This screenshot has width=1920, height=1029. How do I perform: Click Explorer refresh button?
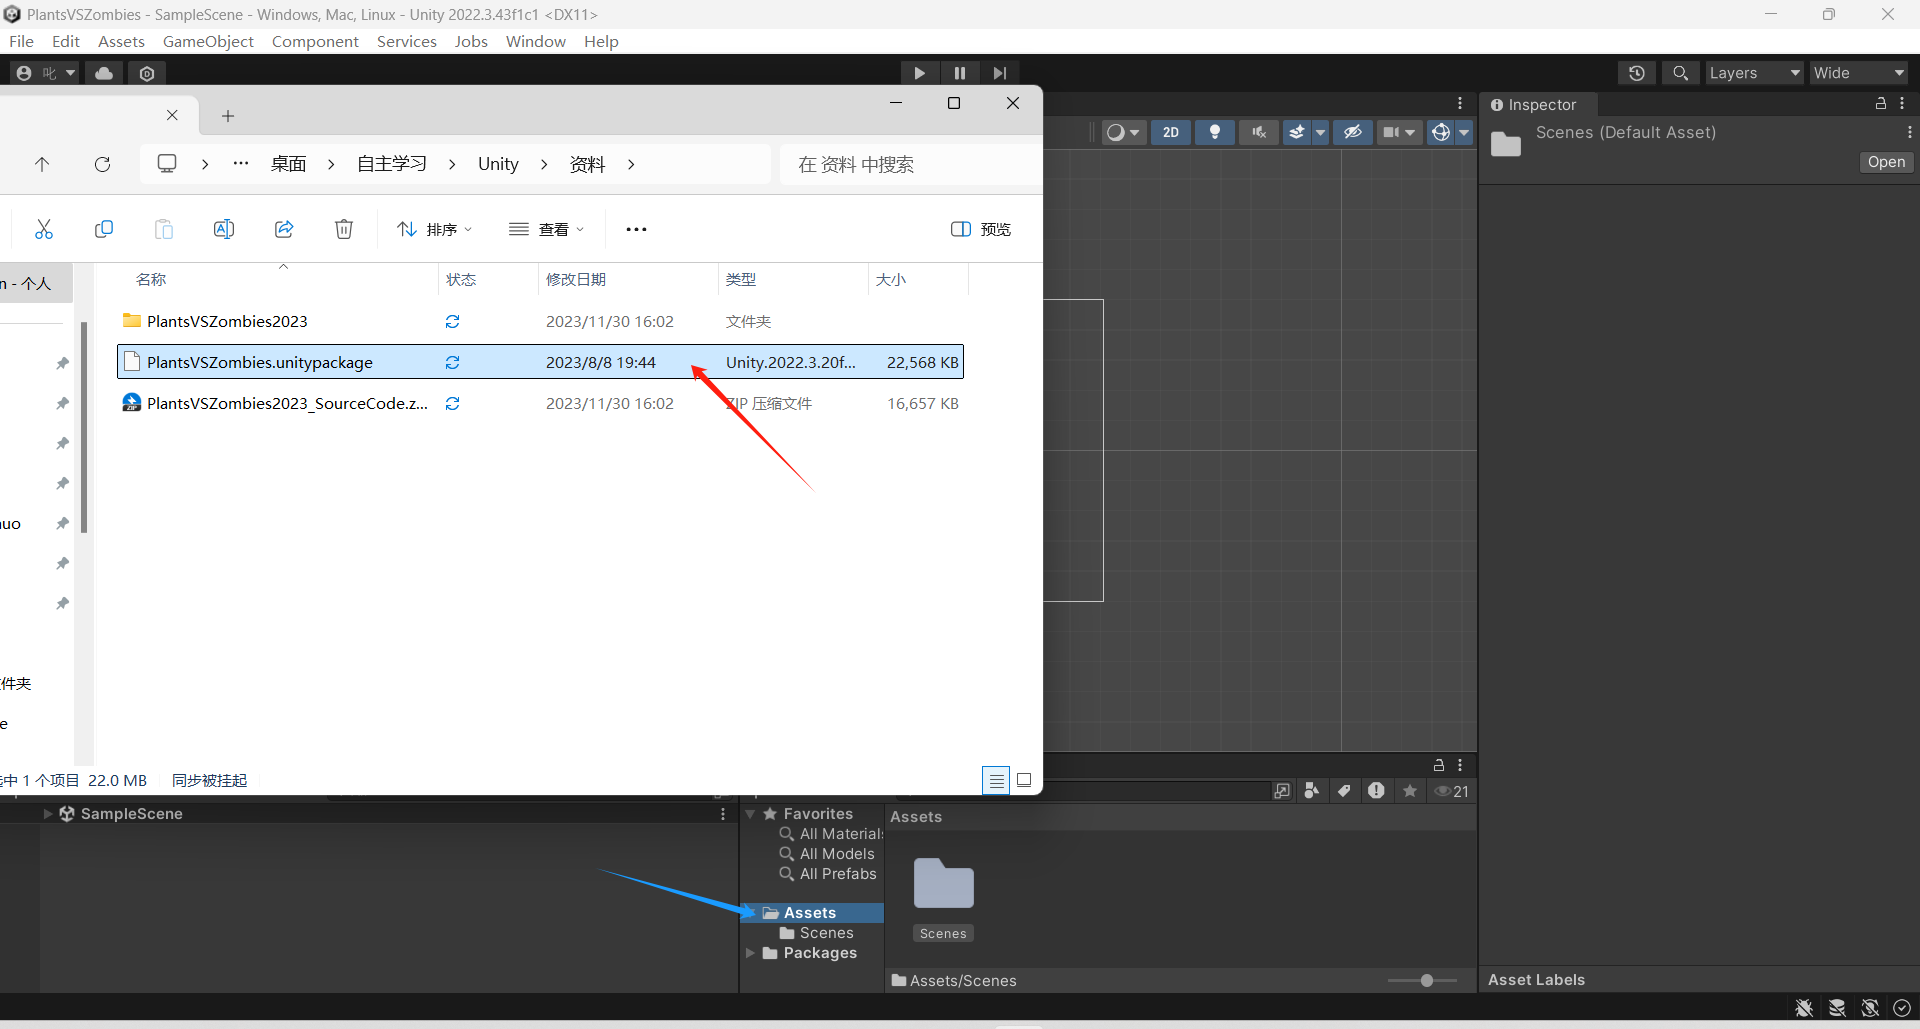click(102, 164)
